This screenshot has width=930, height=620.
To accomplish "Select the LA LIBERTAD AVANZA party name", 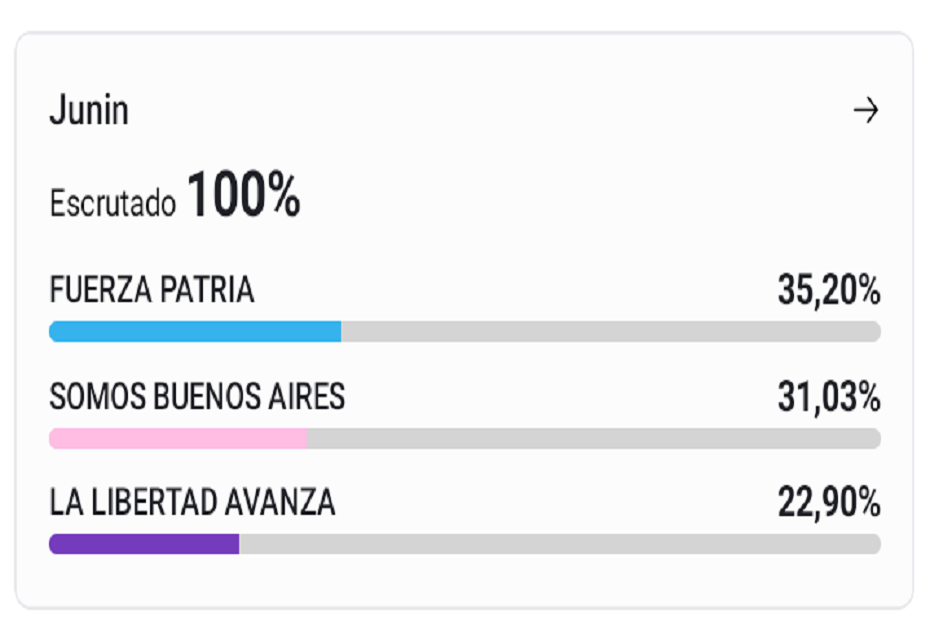I will (x=192, y=503).
